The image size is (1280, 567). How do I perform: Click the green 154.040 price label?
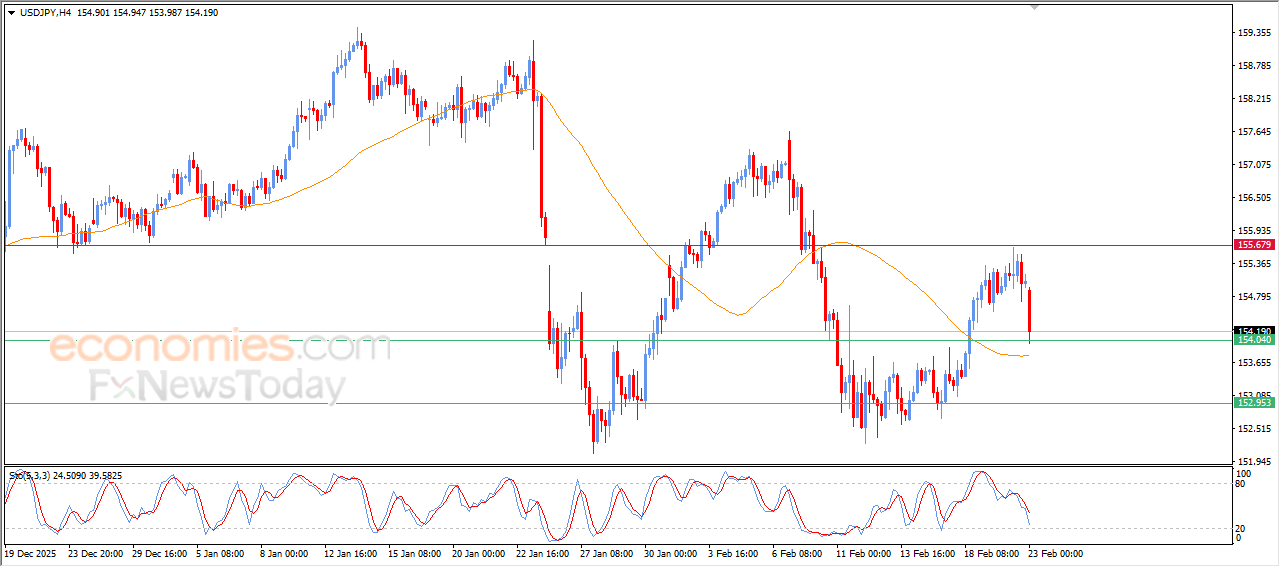pyautogui.click(x=1253, y=340)
